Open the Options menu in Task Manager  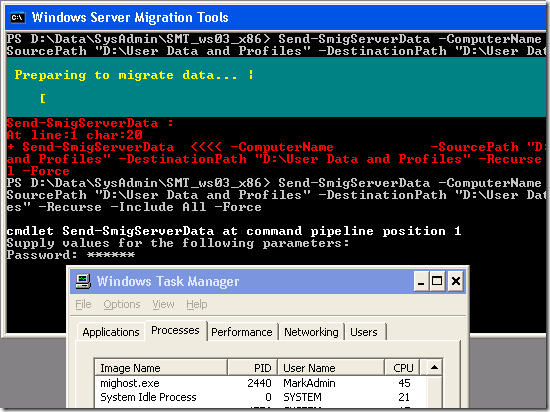coord(122,304)
